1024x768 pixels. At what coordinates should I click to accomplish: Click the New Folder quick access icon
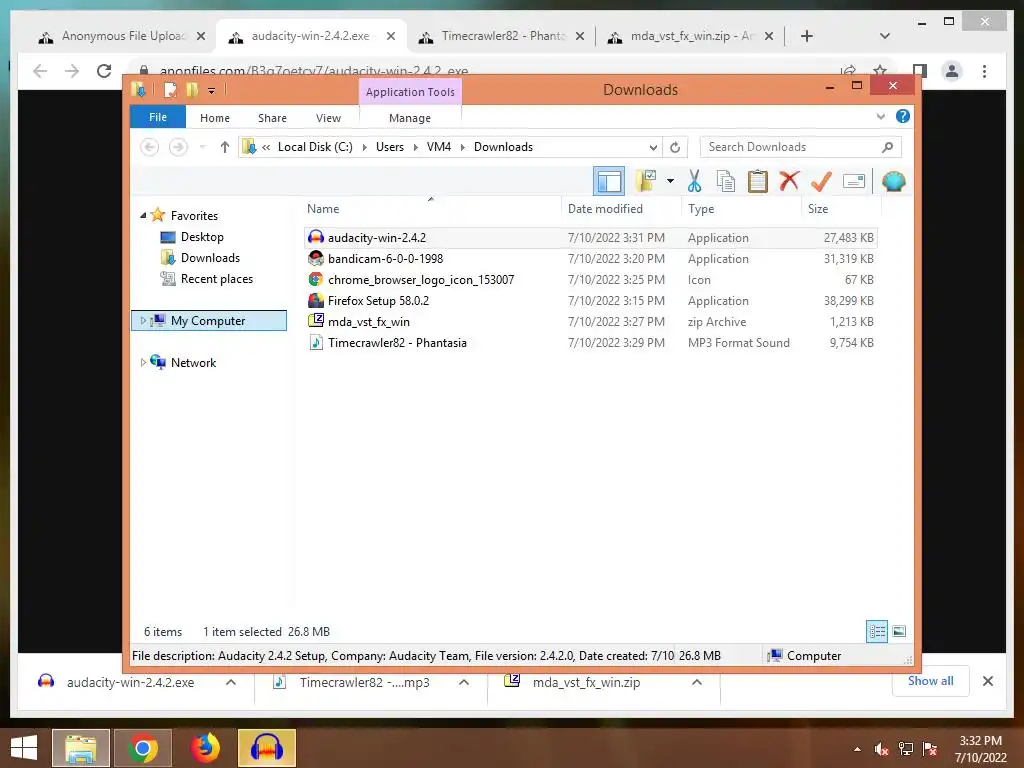191,90
